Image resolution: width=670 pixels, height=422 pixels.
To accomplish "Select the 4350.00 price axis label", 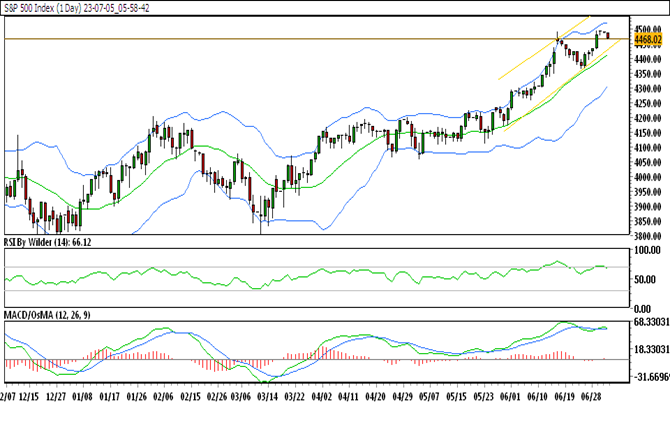I will (648, 74).
